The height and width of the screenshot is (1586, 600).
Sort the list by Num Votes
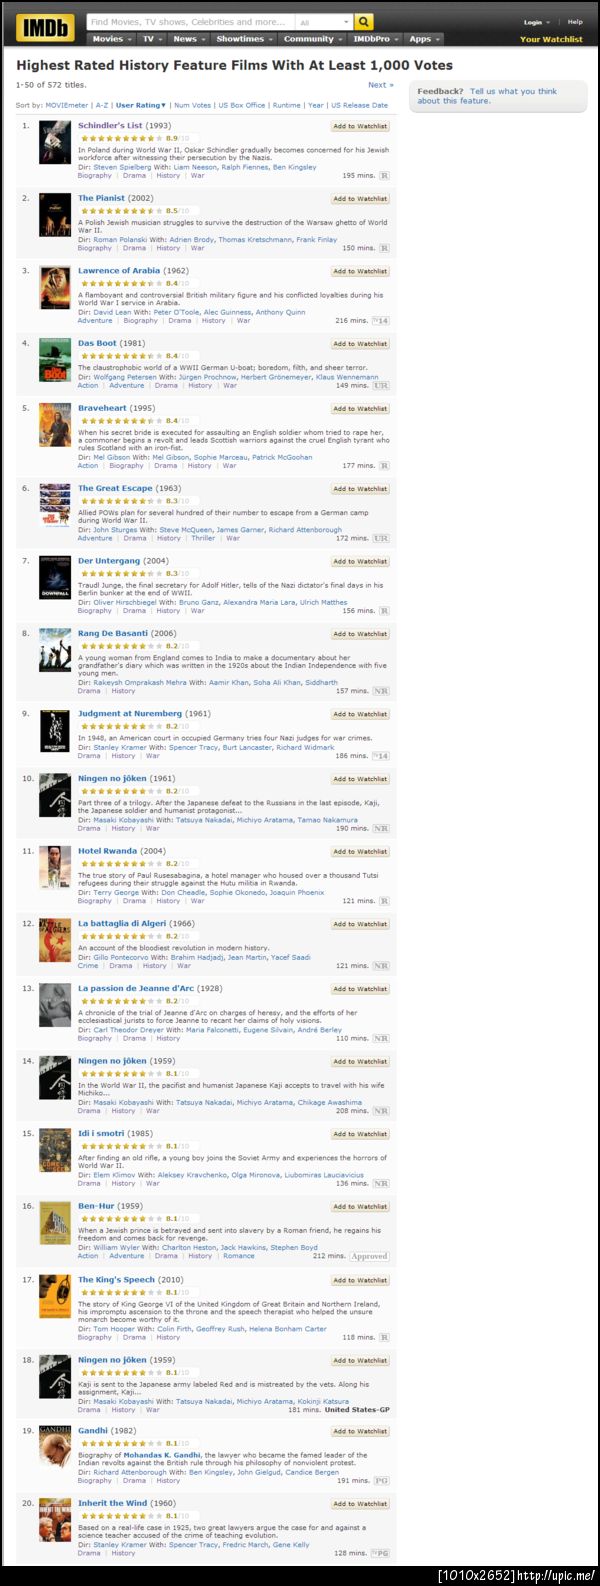click(192, 105)
